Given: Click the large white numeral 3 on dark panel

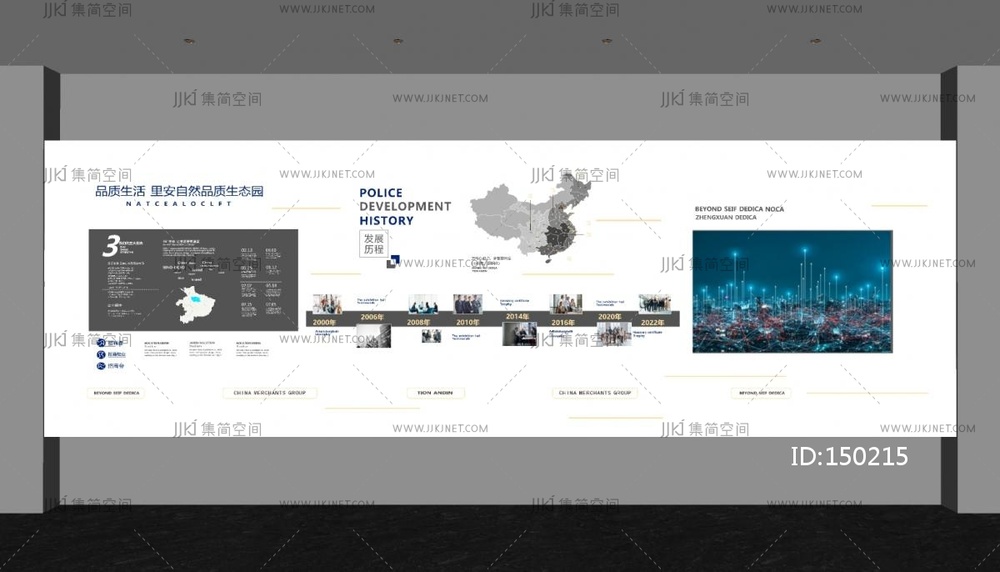Looking at the screenshot, I should (x=110, y=246).
